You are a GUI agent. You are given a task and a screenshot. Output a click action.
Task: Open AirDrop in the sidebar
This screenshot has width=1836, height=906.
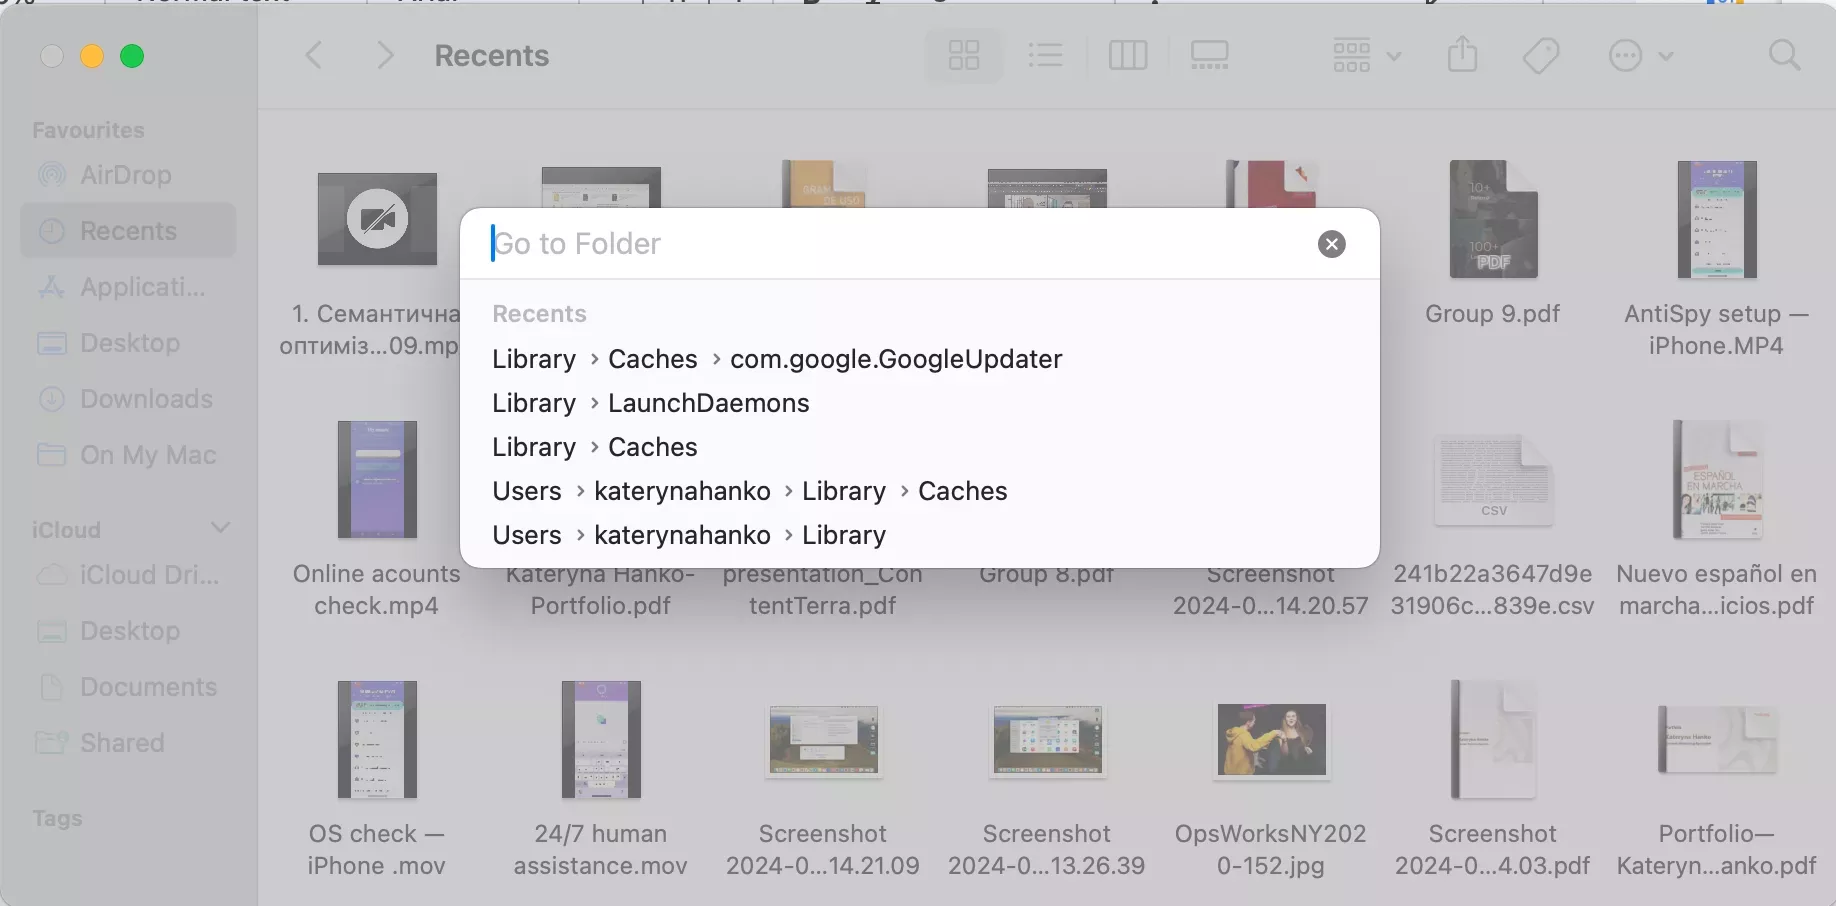[126, 175]
